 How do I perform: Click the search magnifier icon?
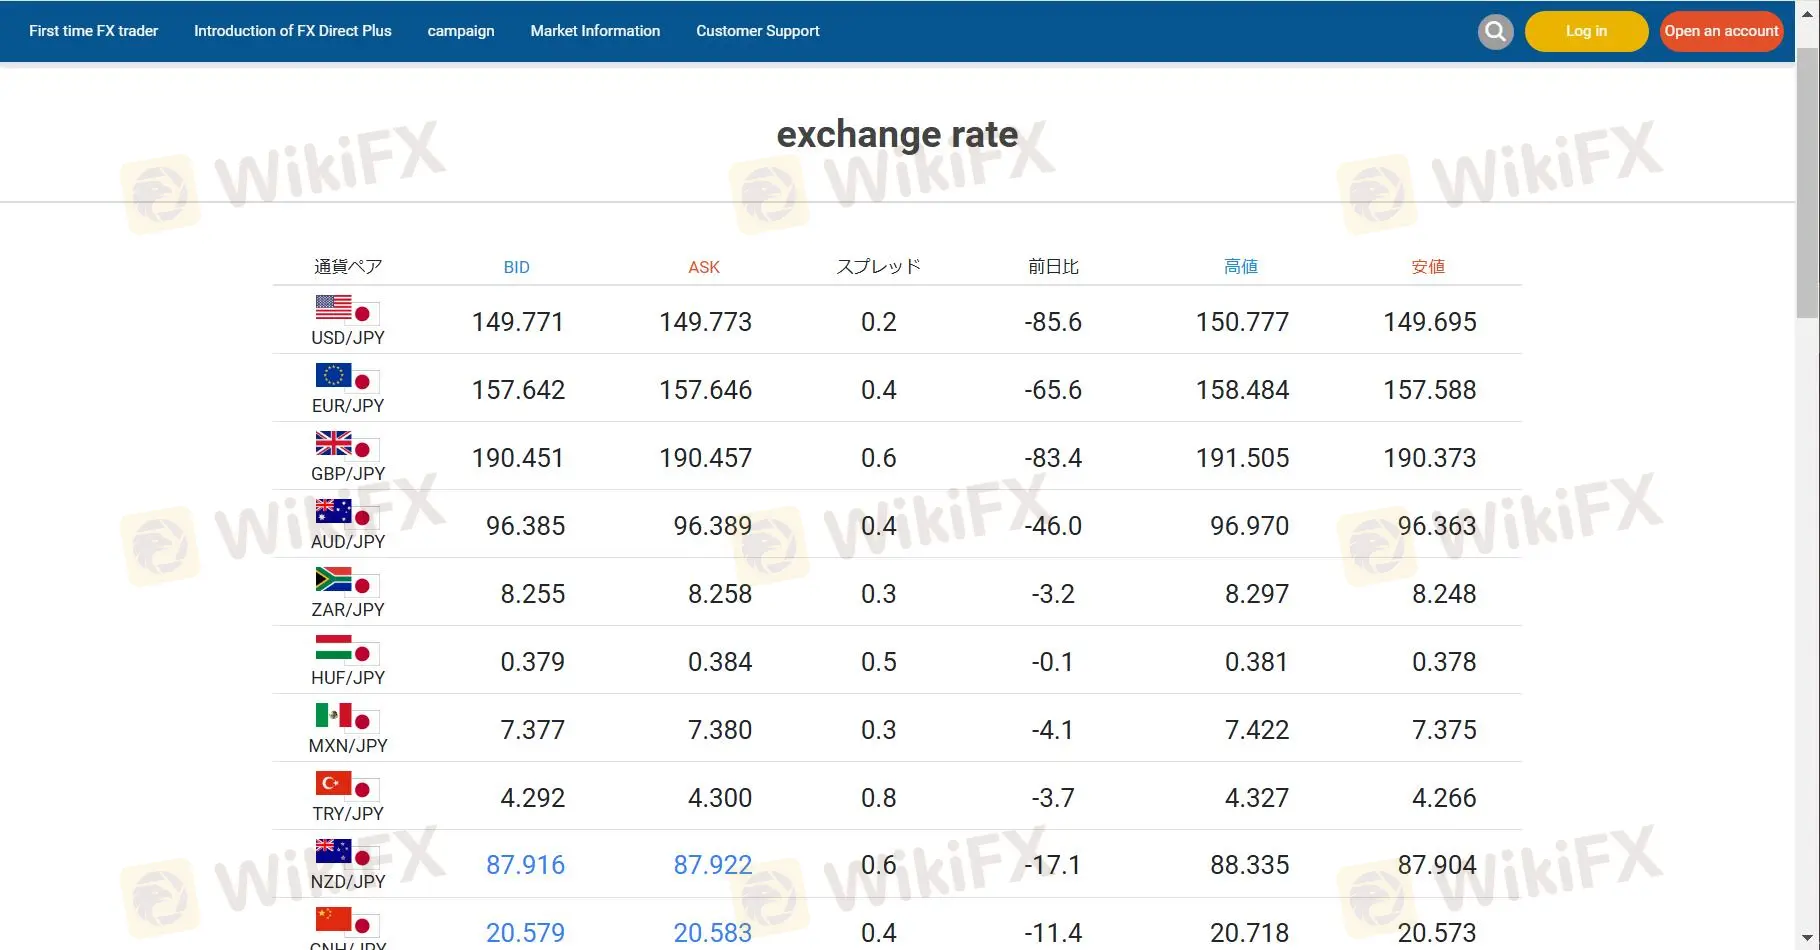click(1495, 32)
